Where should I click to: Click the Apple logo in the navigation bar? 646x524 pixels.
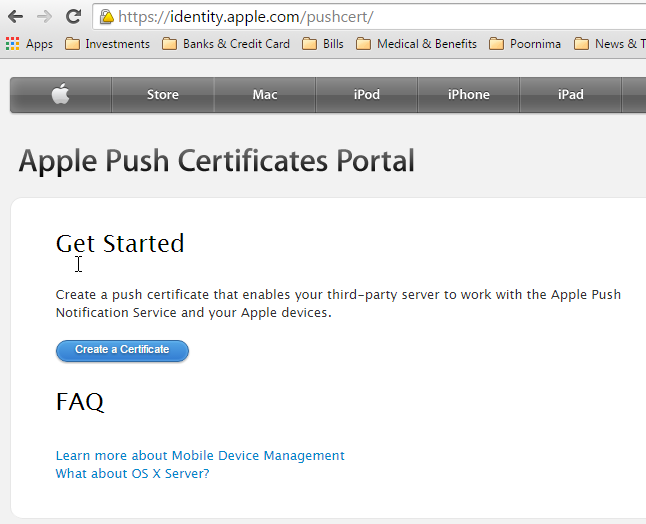(61, 94)
